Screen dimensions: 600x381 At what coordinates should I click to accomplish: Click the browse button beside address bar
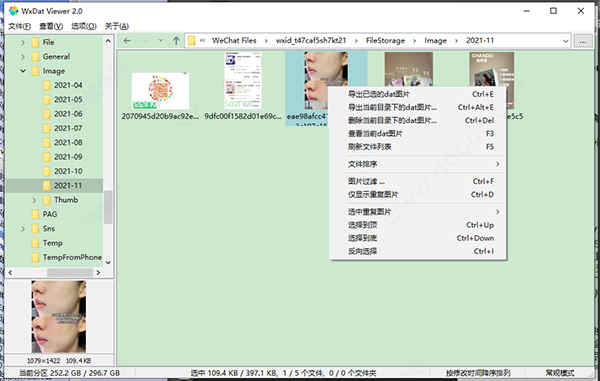point(583,41)
